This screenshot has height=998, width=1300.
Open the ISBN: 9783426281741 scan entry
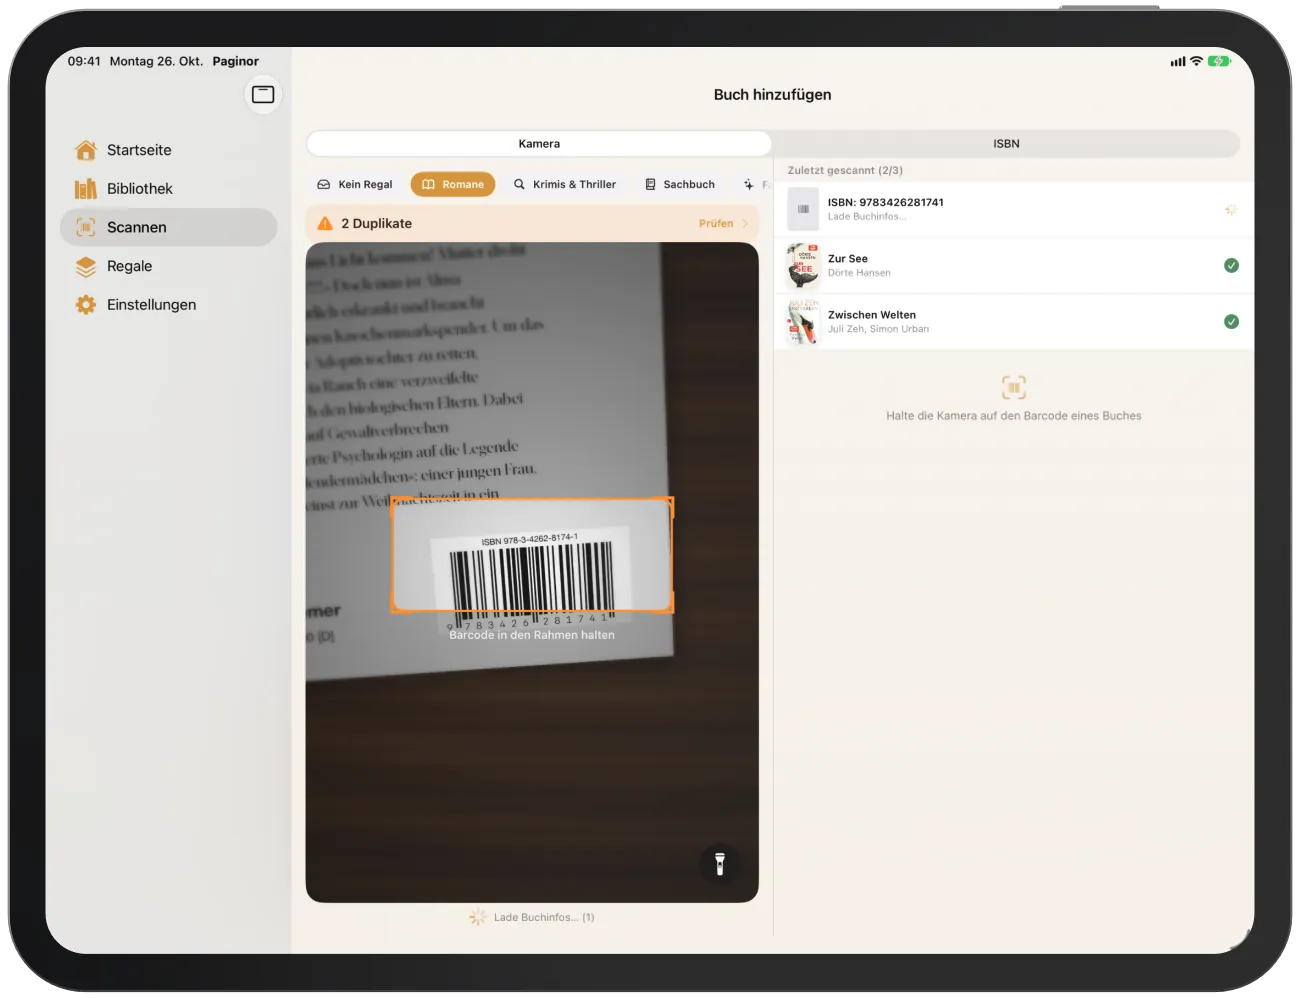[1014, 209]
